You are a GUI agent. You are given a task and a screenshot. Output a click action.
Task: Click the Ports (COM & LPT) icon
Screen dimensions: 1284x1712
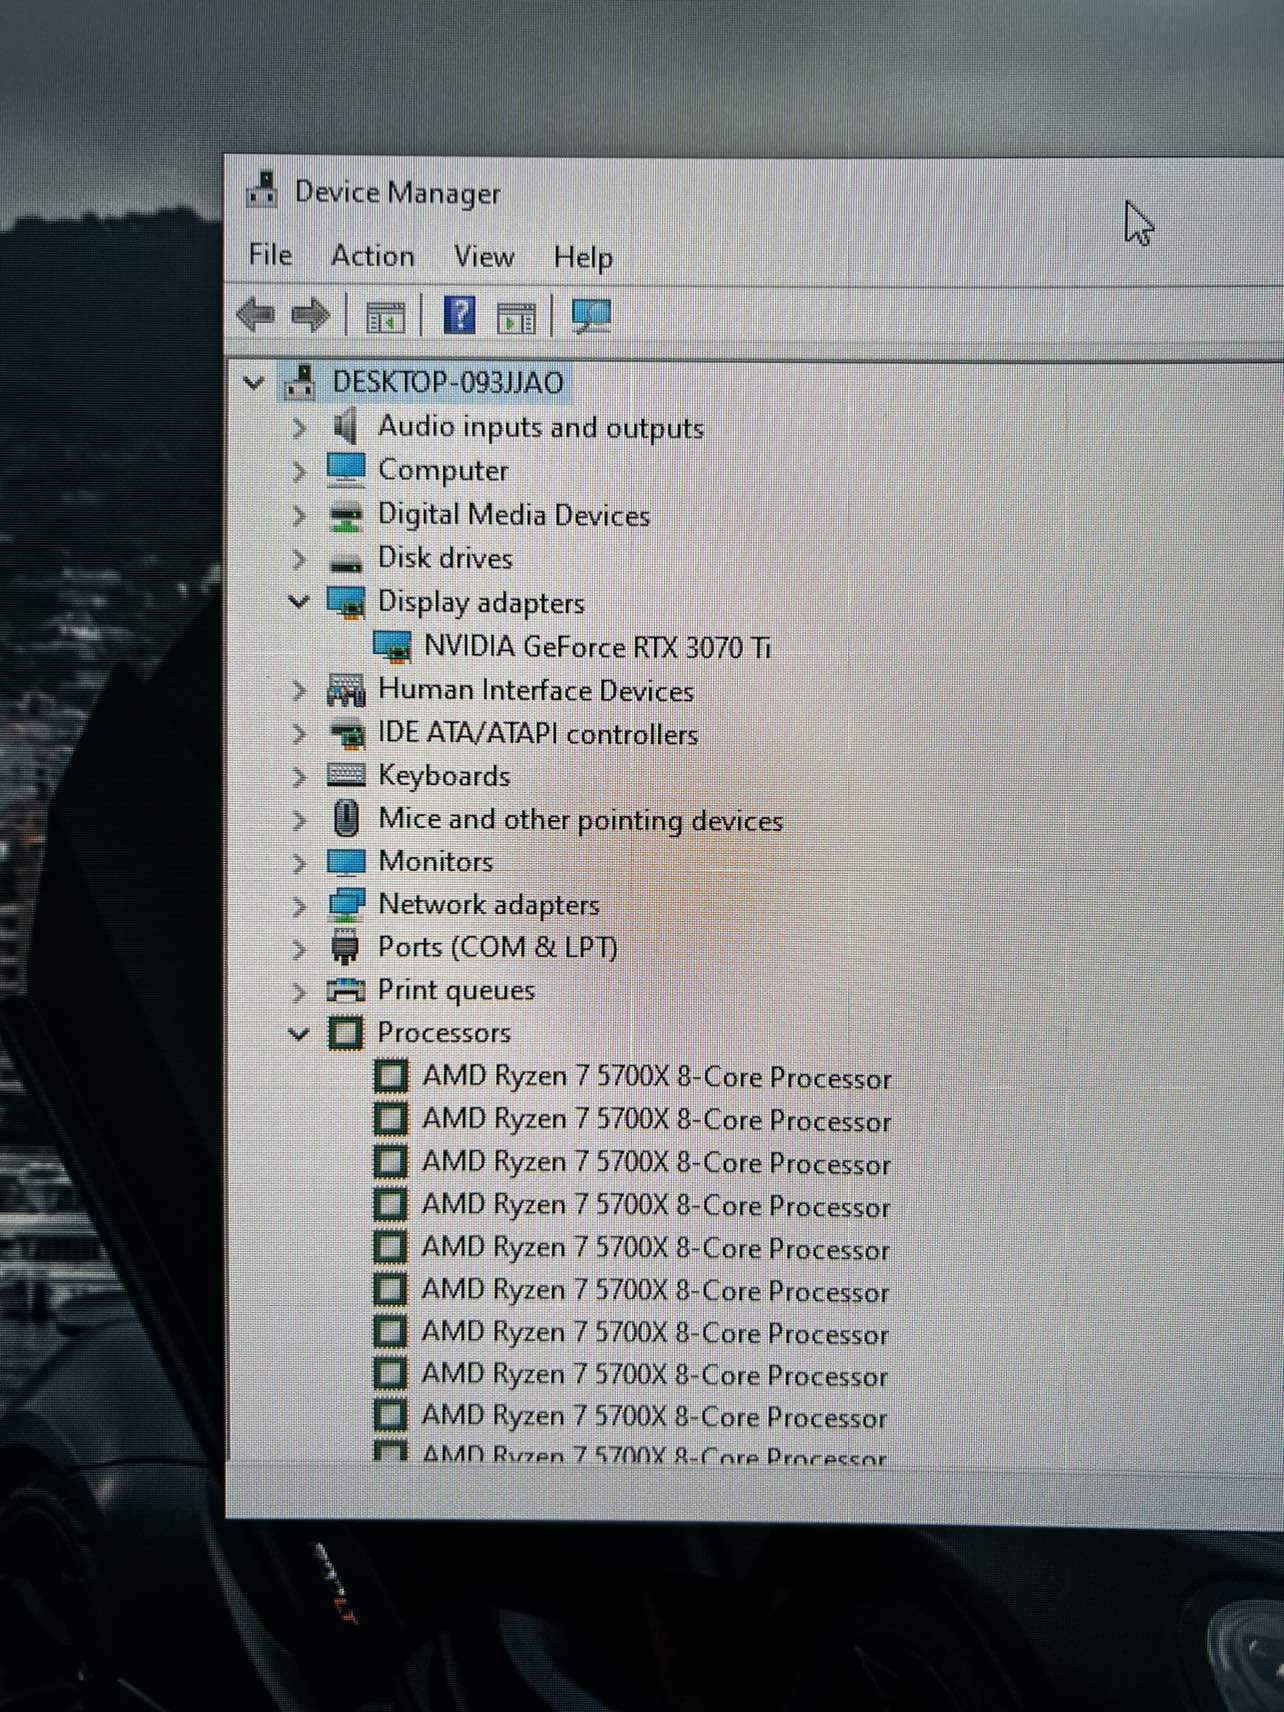345,947
